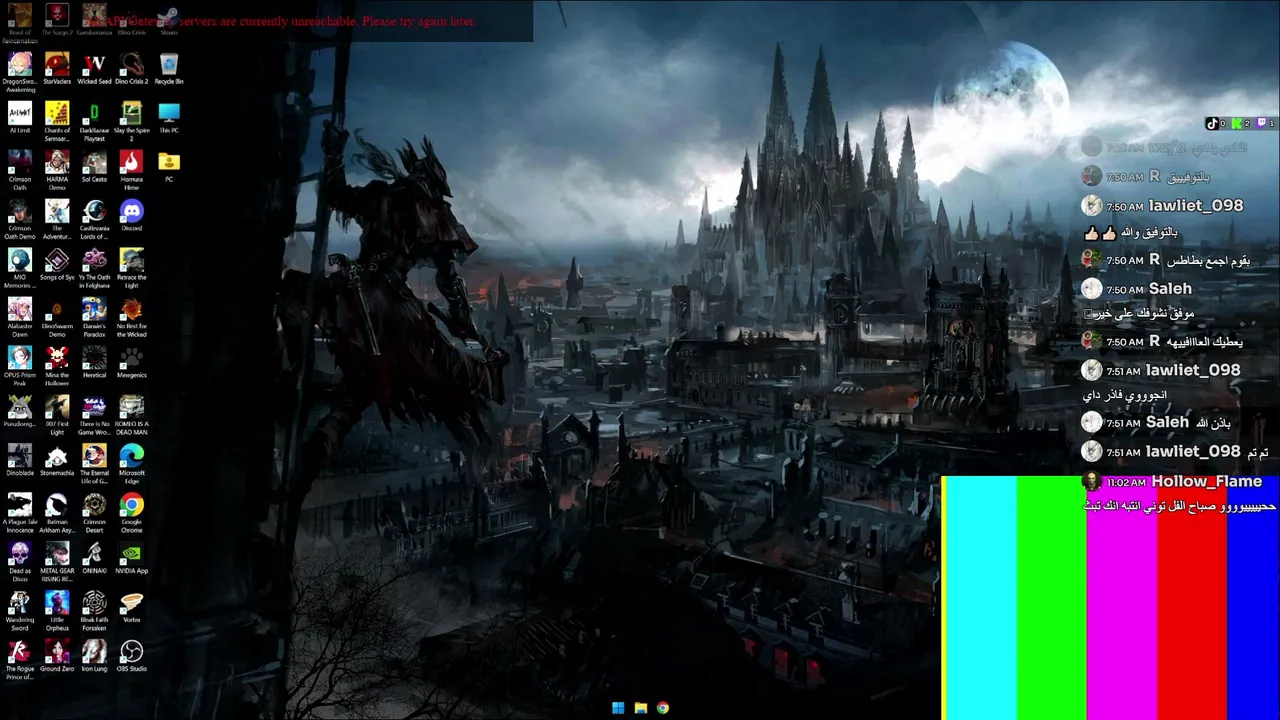Select Ys The Oath in Felghana icon
Image resolution: width=1280 pixels, height=720 pixels.
click(95, 267)
